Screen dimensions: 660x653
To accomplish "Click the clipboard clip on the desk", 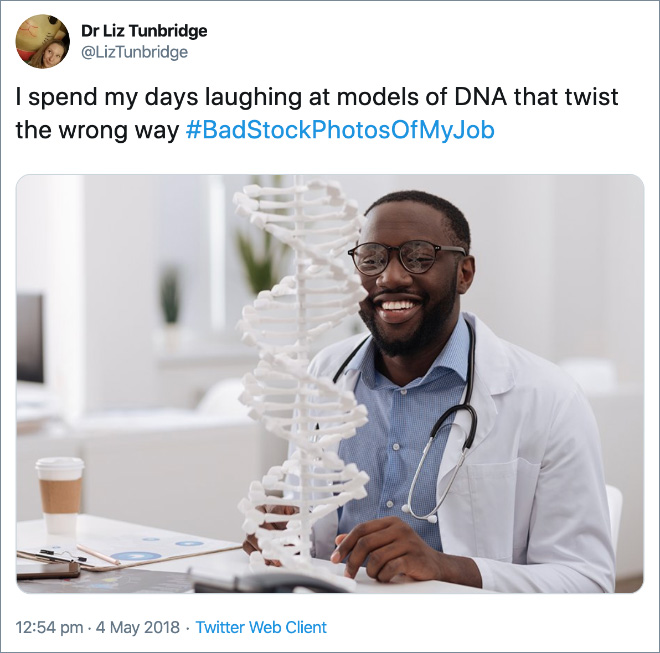I will pos(63,555).
